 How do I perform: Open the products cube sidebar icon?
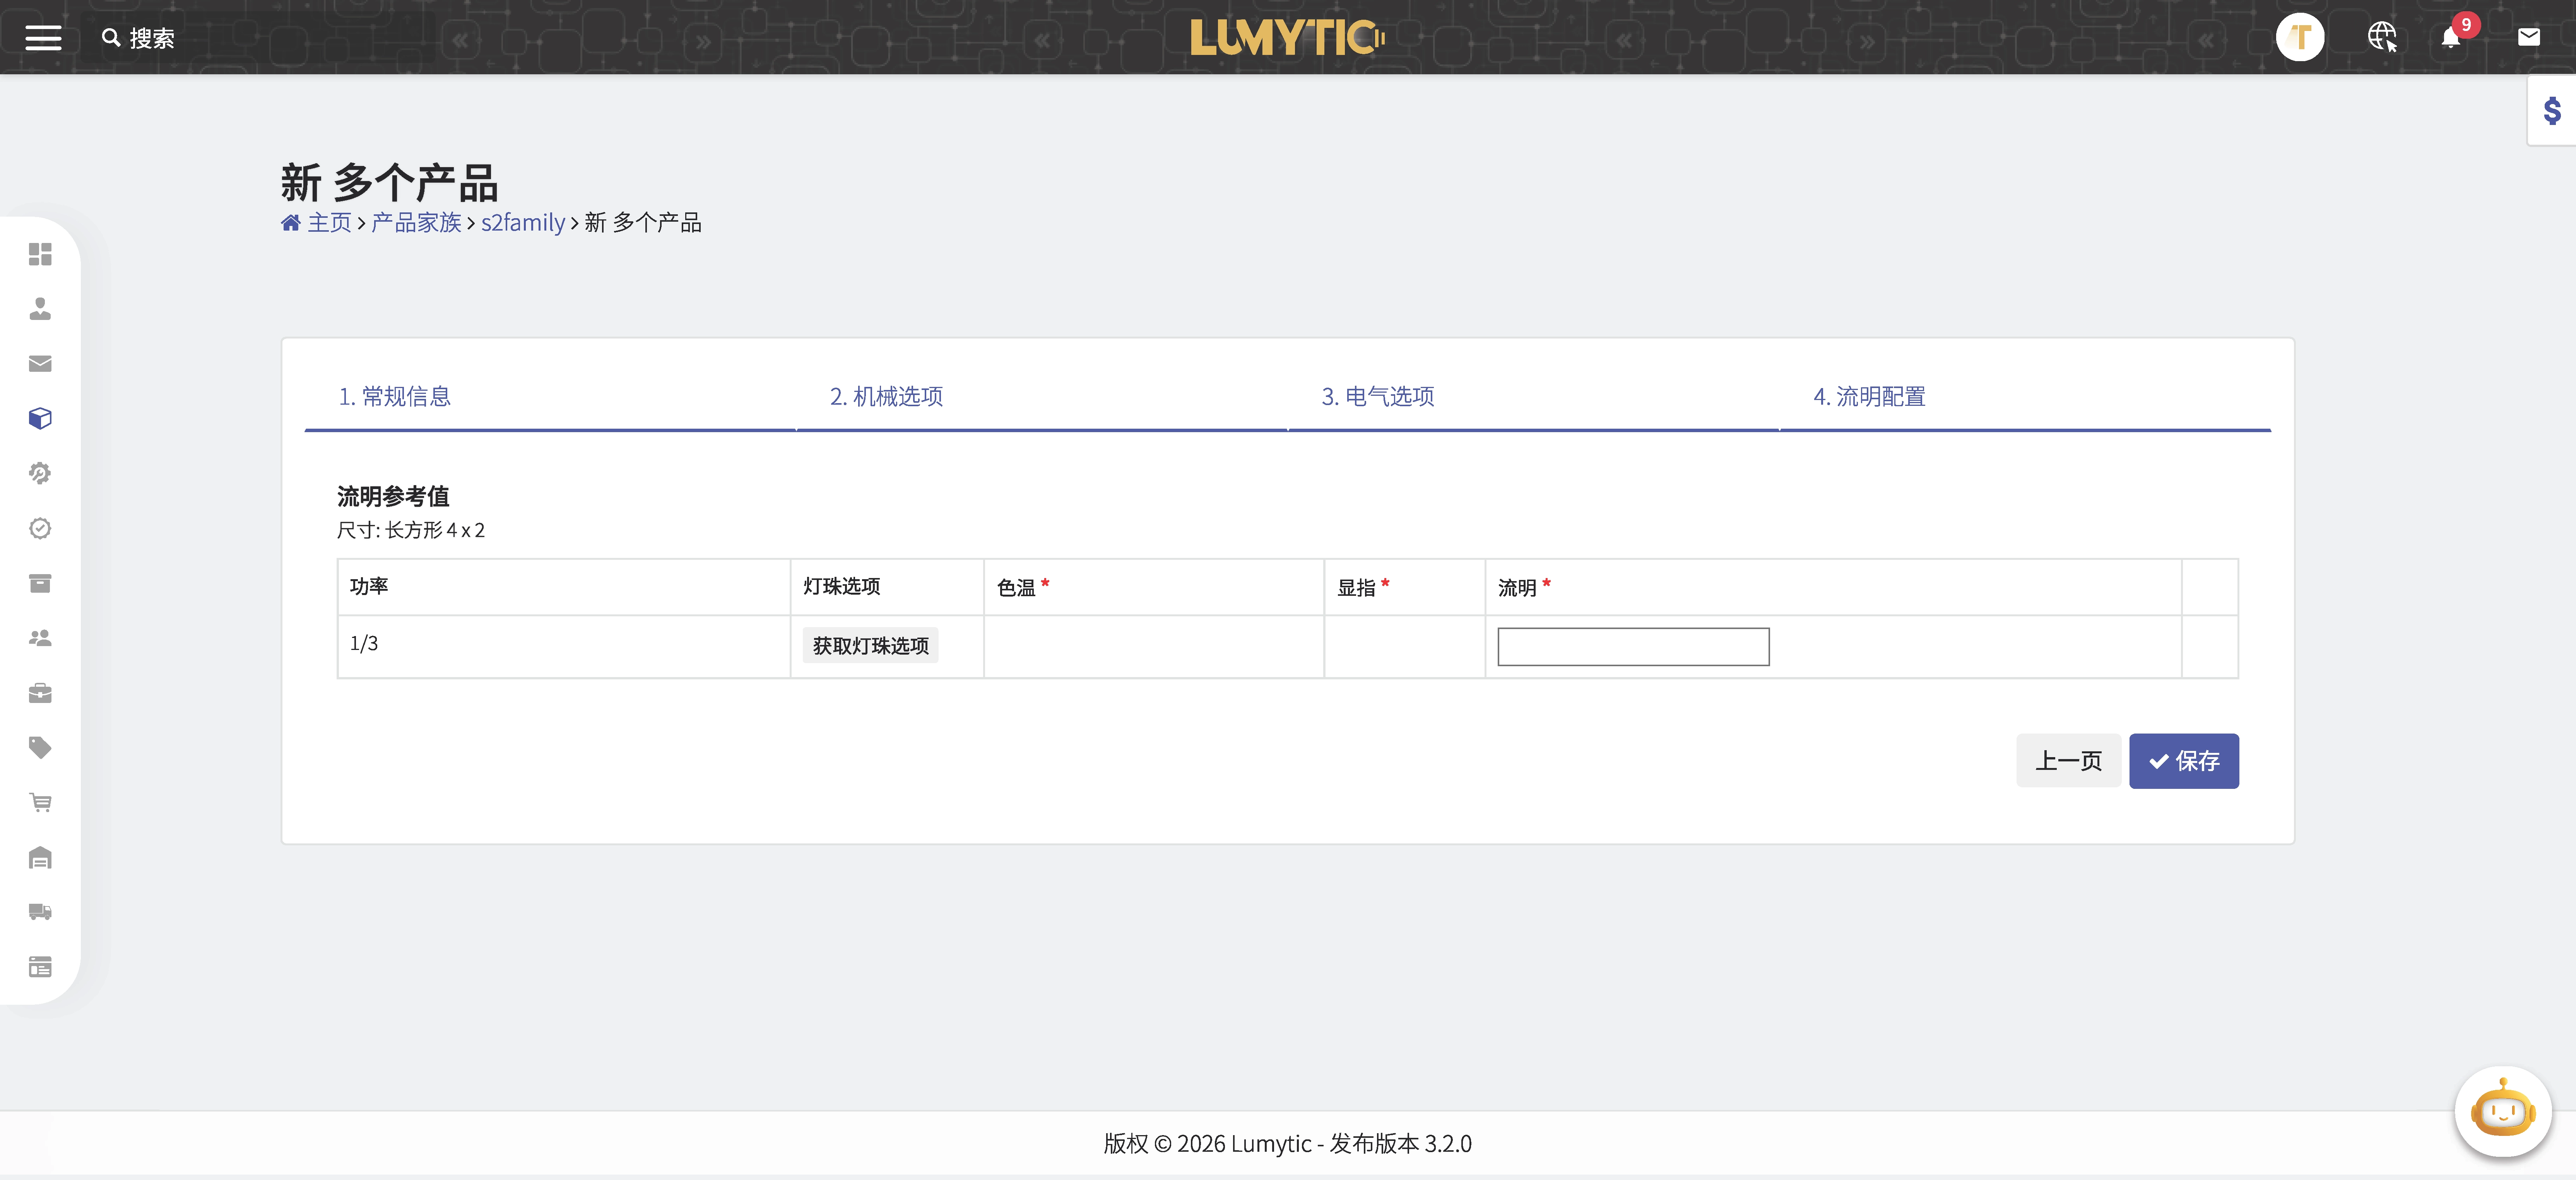tap(40, 418)
